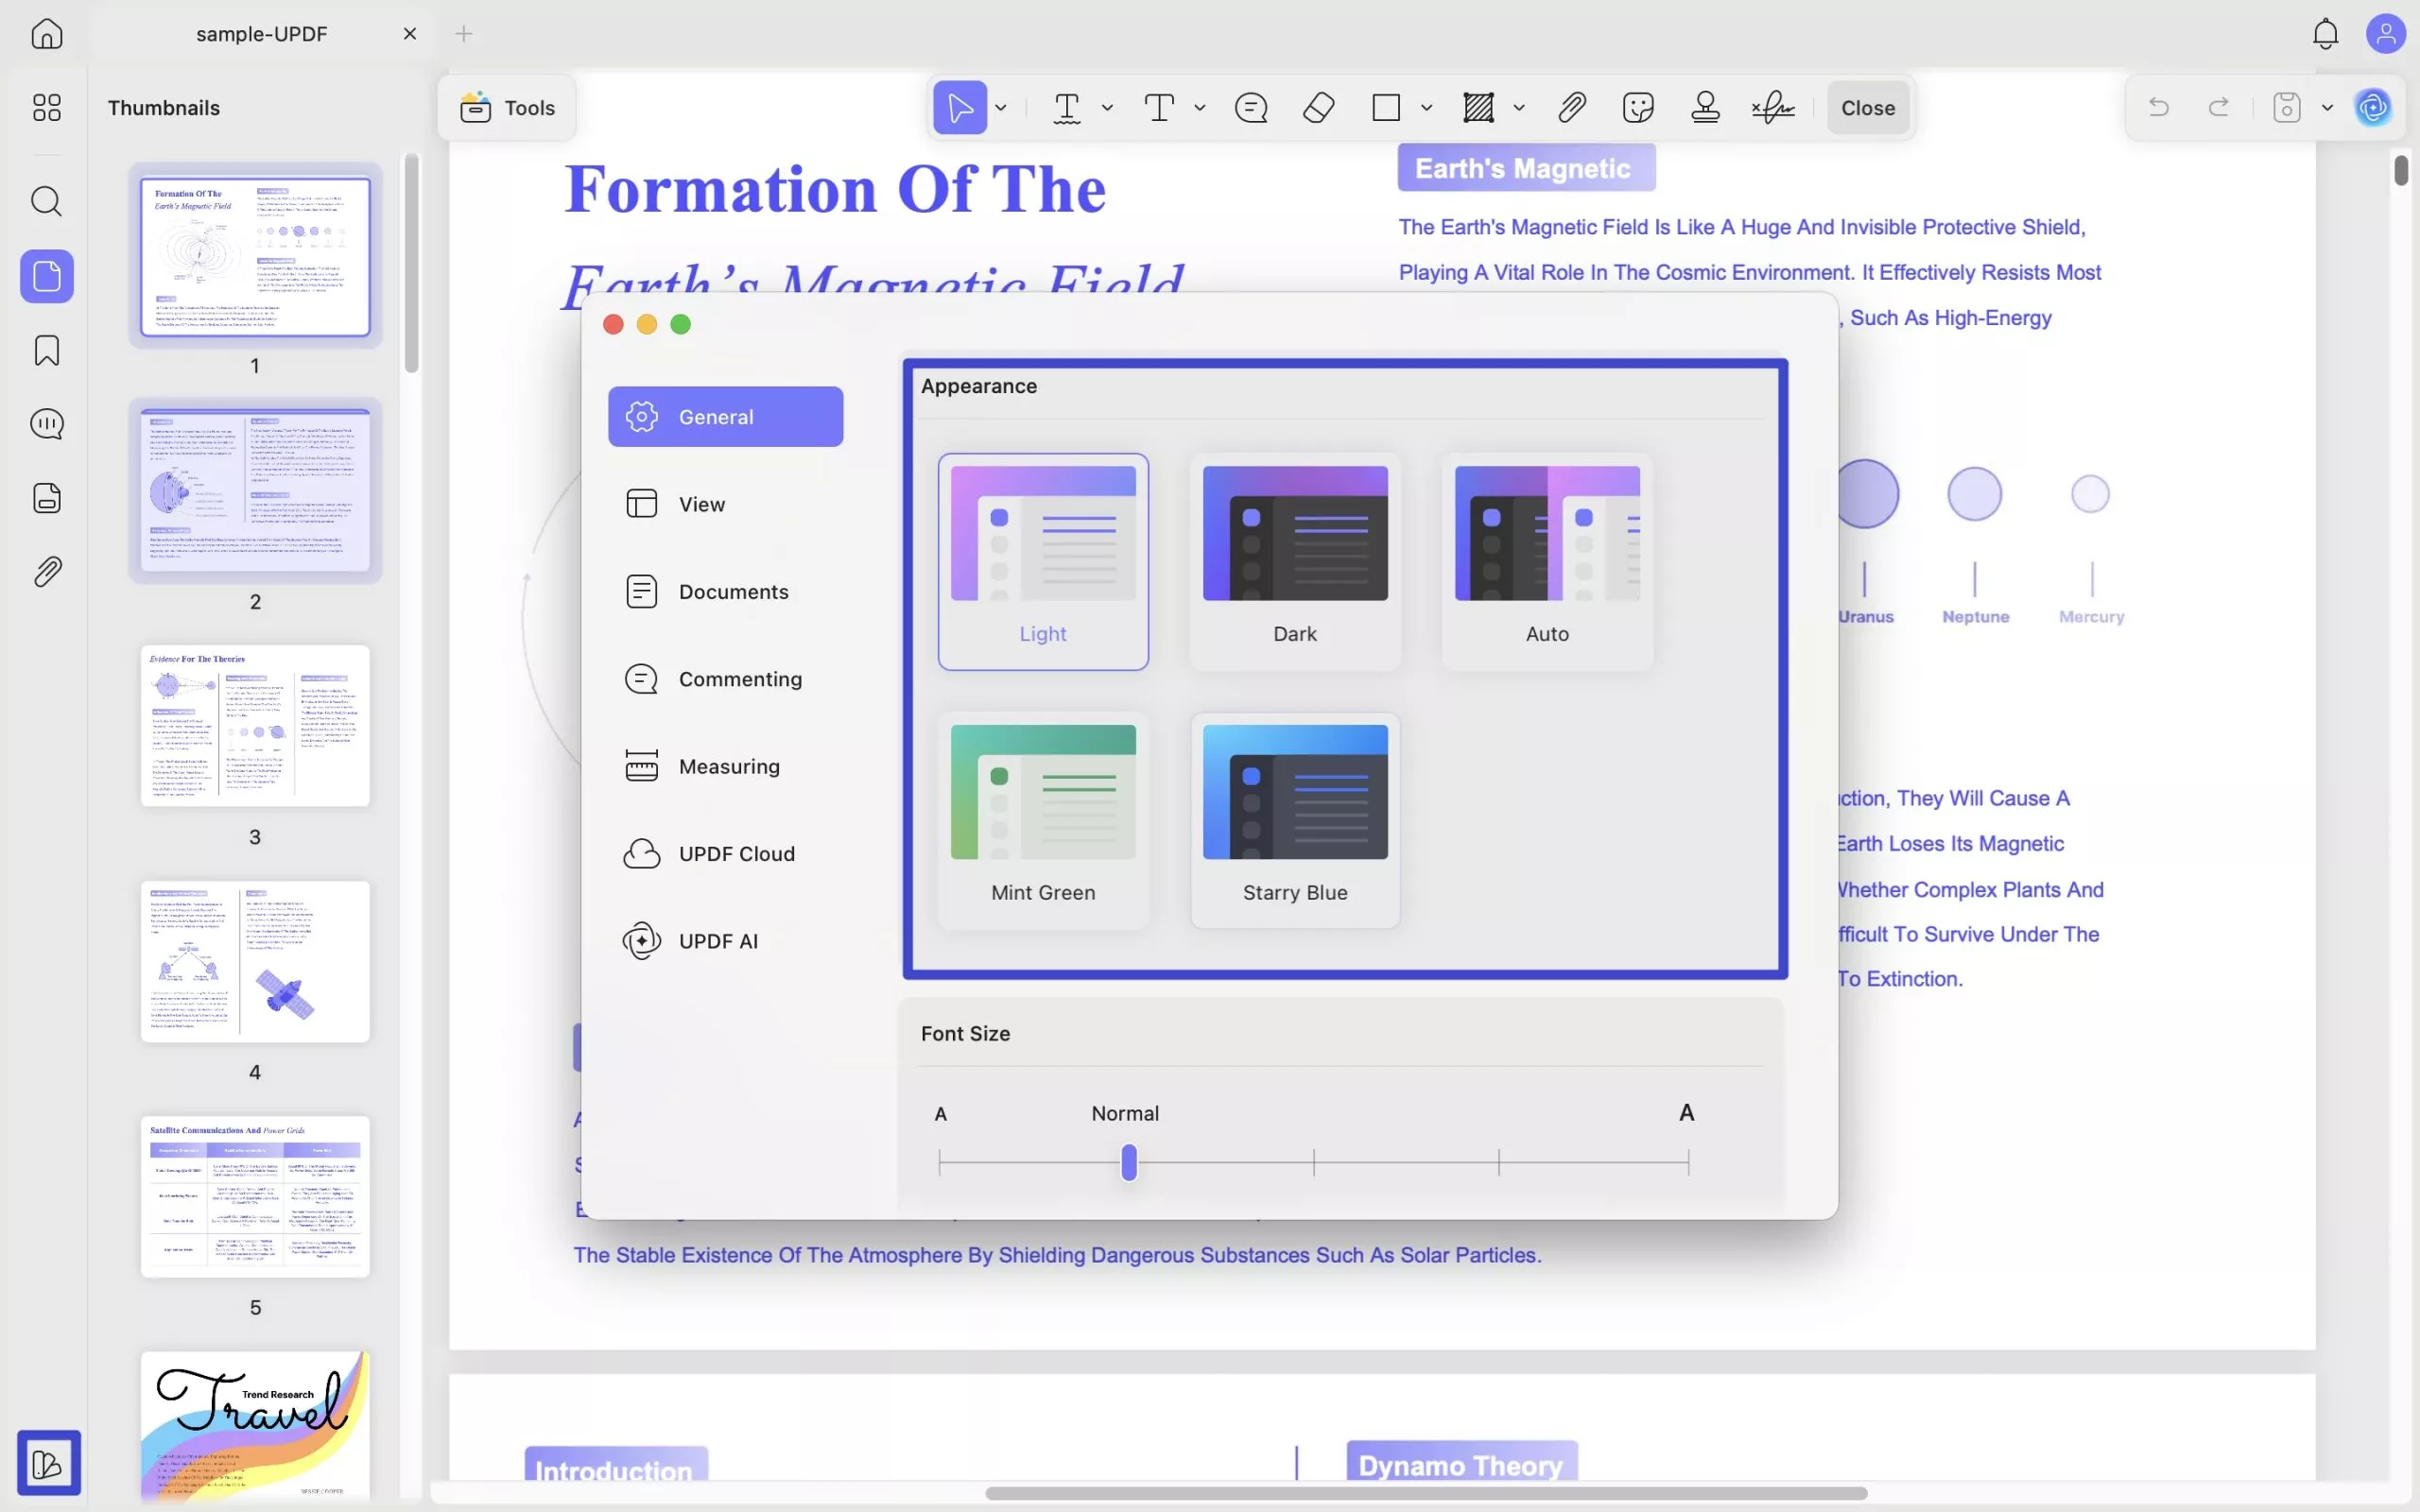This screenshot has width=2420, height=1512.
Task: Choose the Auto appearance theme
Action: pyautogui.click(x=1547, y=561)
